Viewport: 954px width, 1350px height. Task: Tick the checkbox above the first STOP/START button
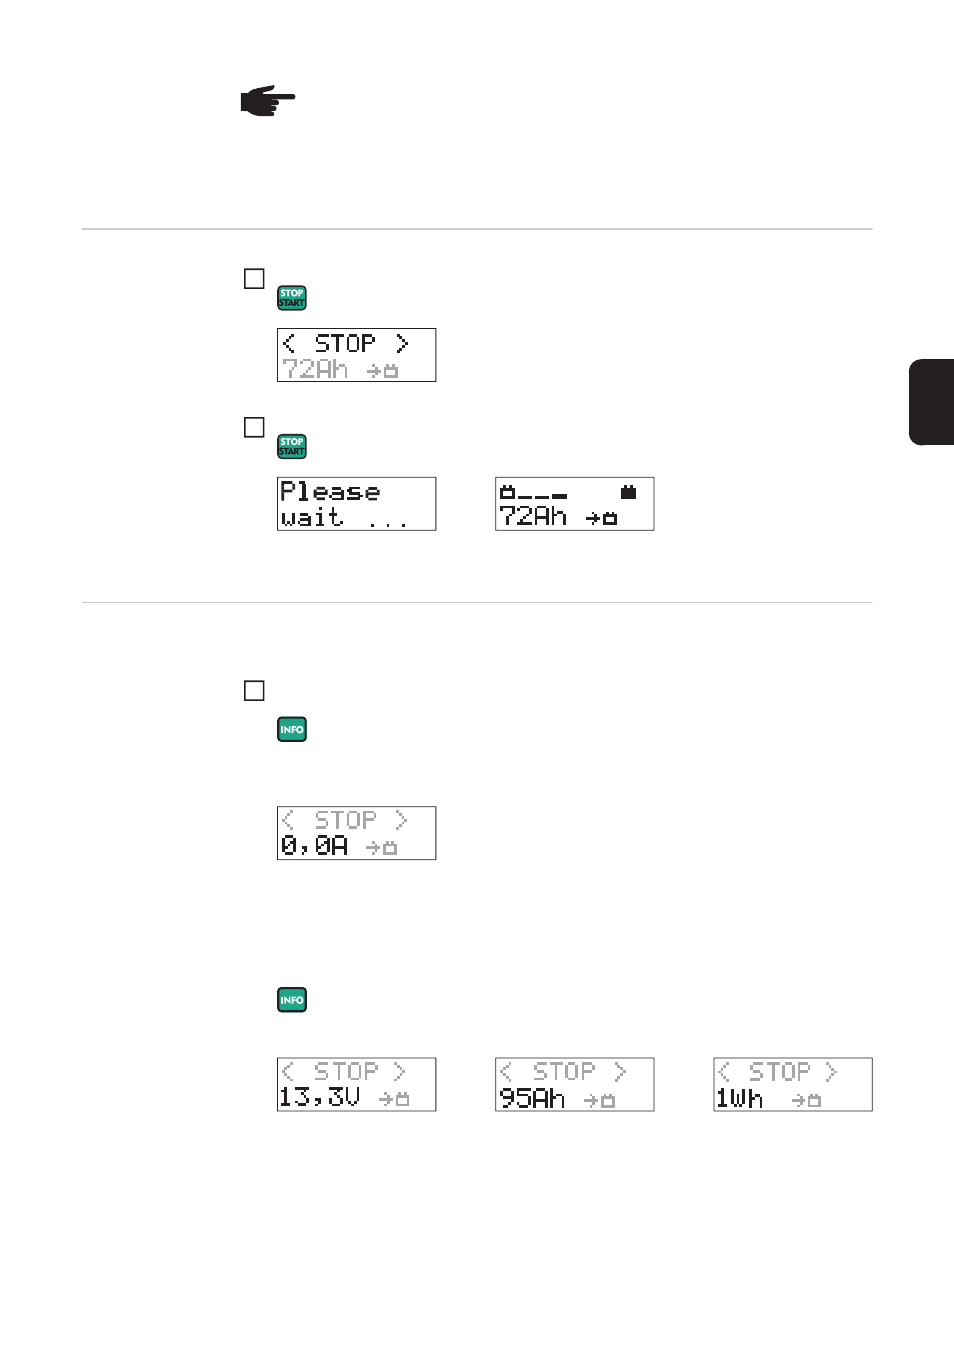point(254,279)
